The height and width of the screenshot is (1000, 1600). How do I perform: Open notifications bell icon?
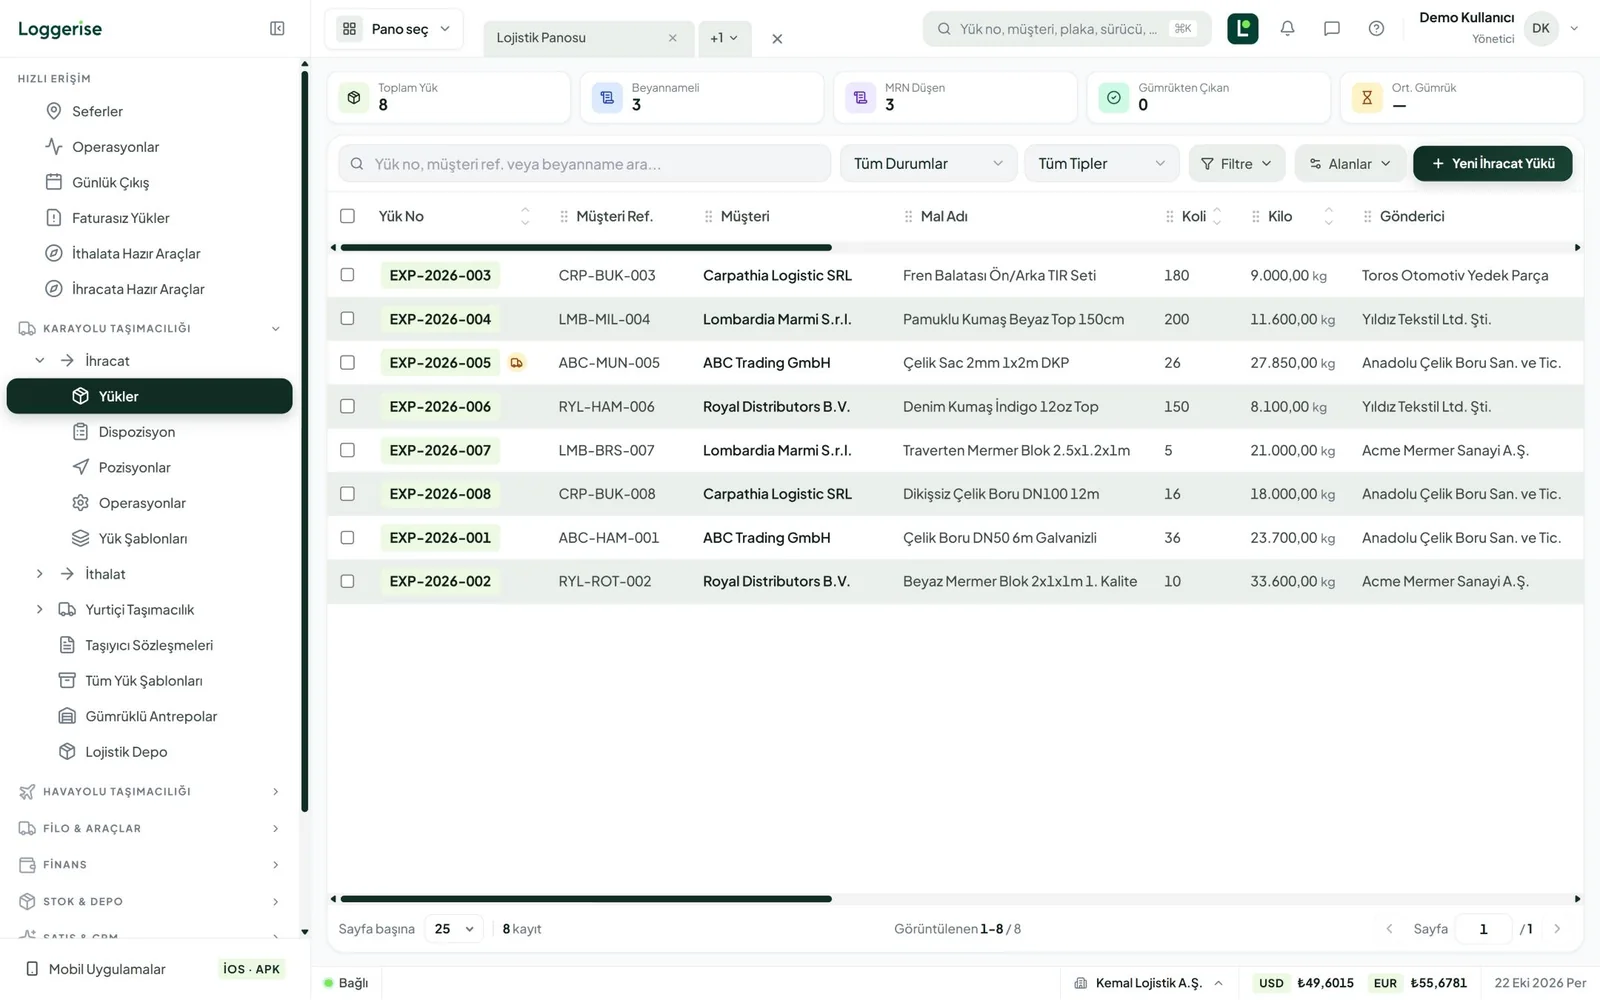pos(1287,29)
